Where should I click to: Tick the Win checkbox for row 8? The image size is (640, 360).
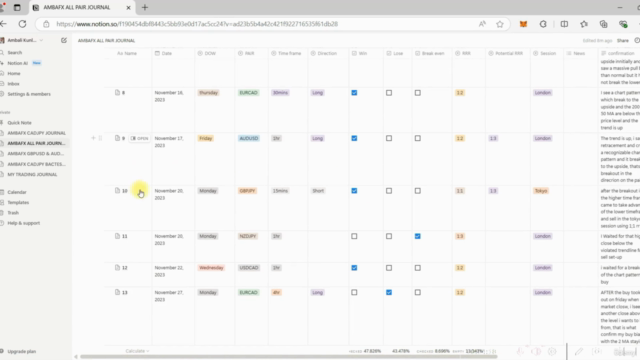click(x=354, y=93)
